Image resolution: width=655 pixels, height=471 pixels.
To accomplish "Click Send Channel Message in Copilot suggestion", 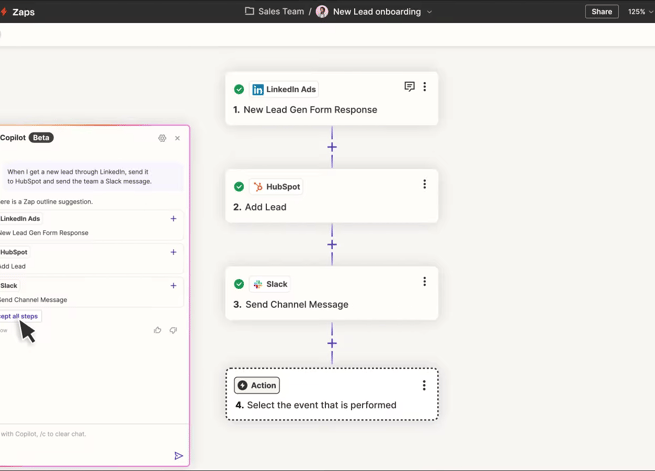I will click(x=33, y=300).
